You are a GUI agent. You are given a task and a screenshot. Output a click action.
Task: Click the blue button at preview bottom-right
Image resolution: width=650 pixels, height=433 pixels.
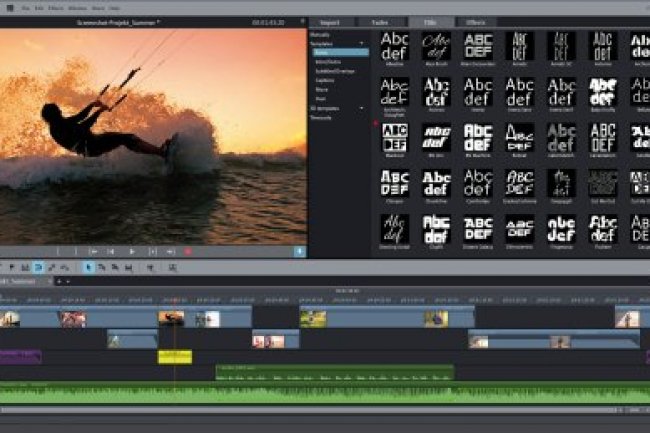(299, 251)
